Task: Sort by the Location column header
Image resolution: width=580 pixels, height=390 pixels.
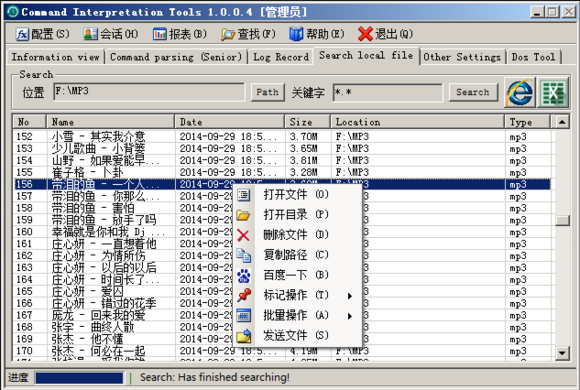Action: [x=417, y=122]
